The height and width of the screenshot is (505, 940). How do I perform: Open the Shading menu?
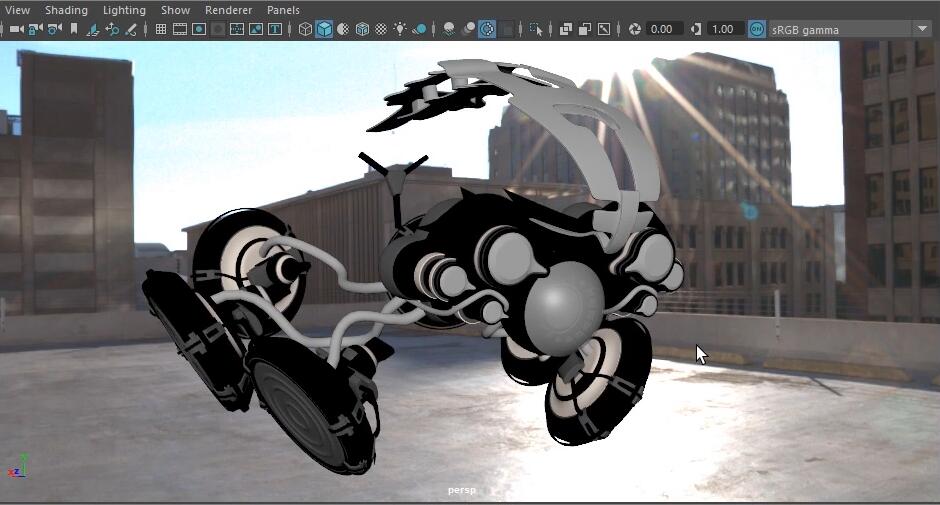point(66,10)
